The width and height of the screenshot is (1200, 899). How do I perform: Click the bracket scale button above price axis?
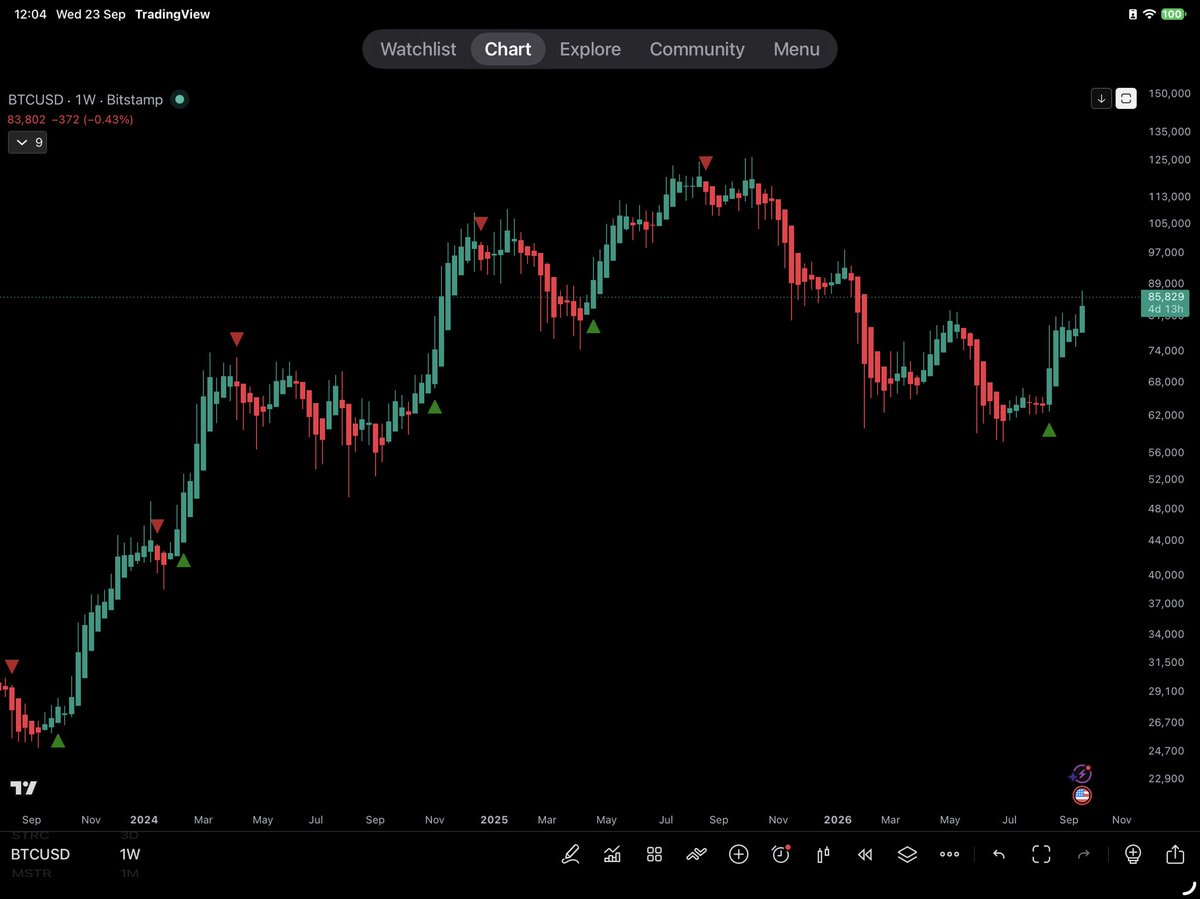pyautogui.click(x=1126, y=98)
